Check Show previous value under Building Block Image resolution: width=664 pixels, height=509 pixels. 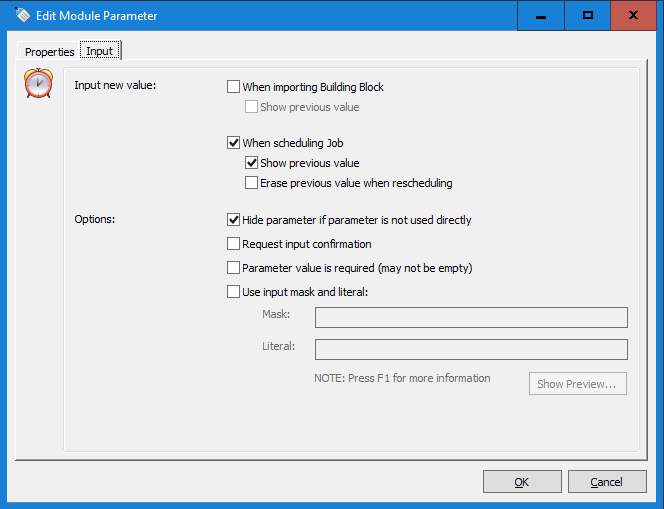coord(251,107)
